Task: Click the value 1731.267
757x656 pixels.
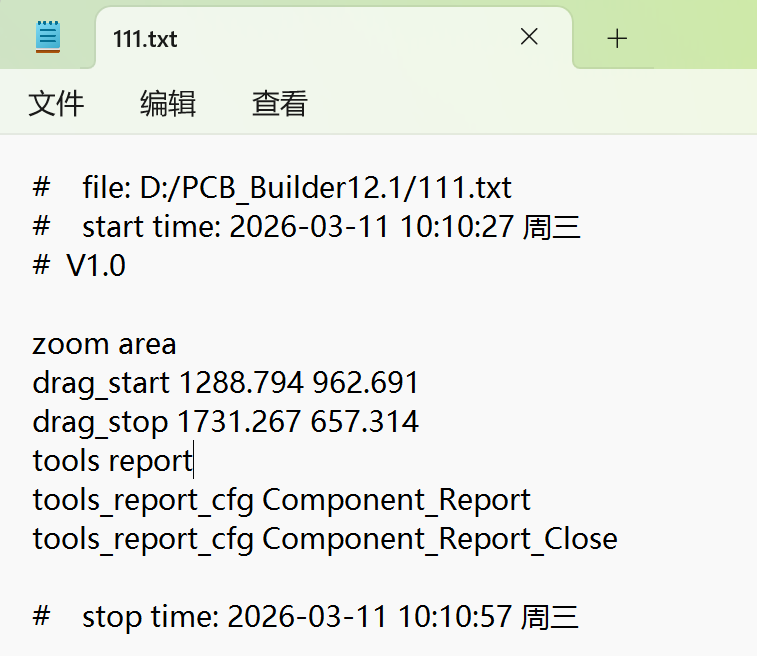Action: [x=239, y=422]
